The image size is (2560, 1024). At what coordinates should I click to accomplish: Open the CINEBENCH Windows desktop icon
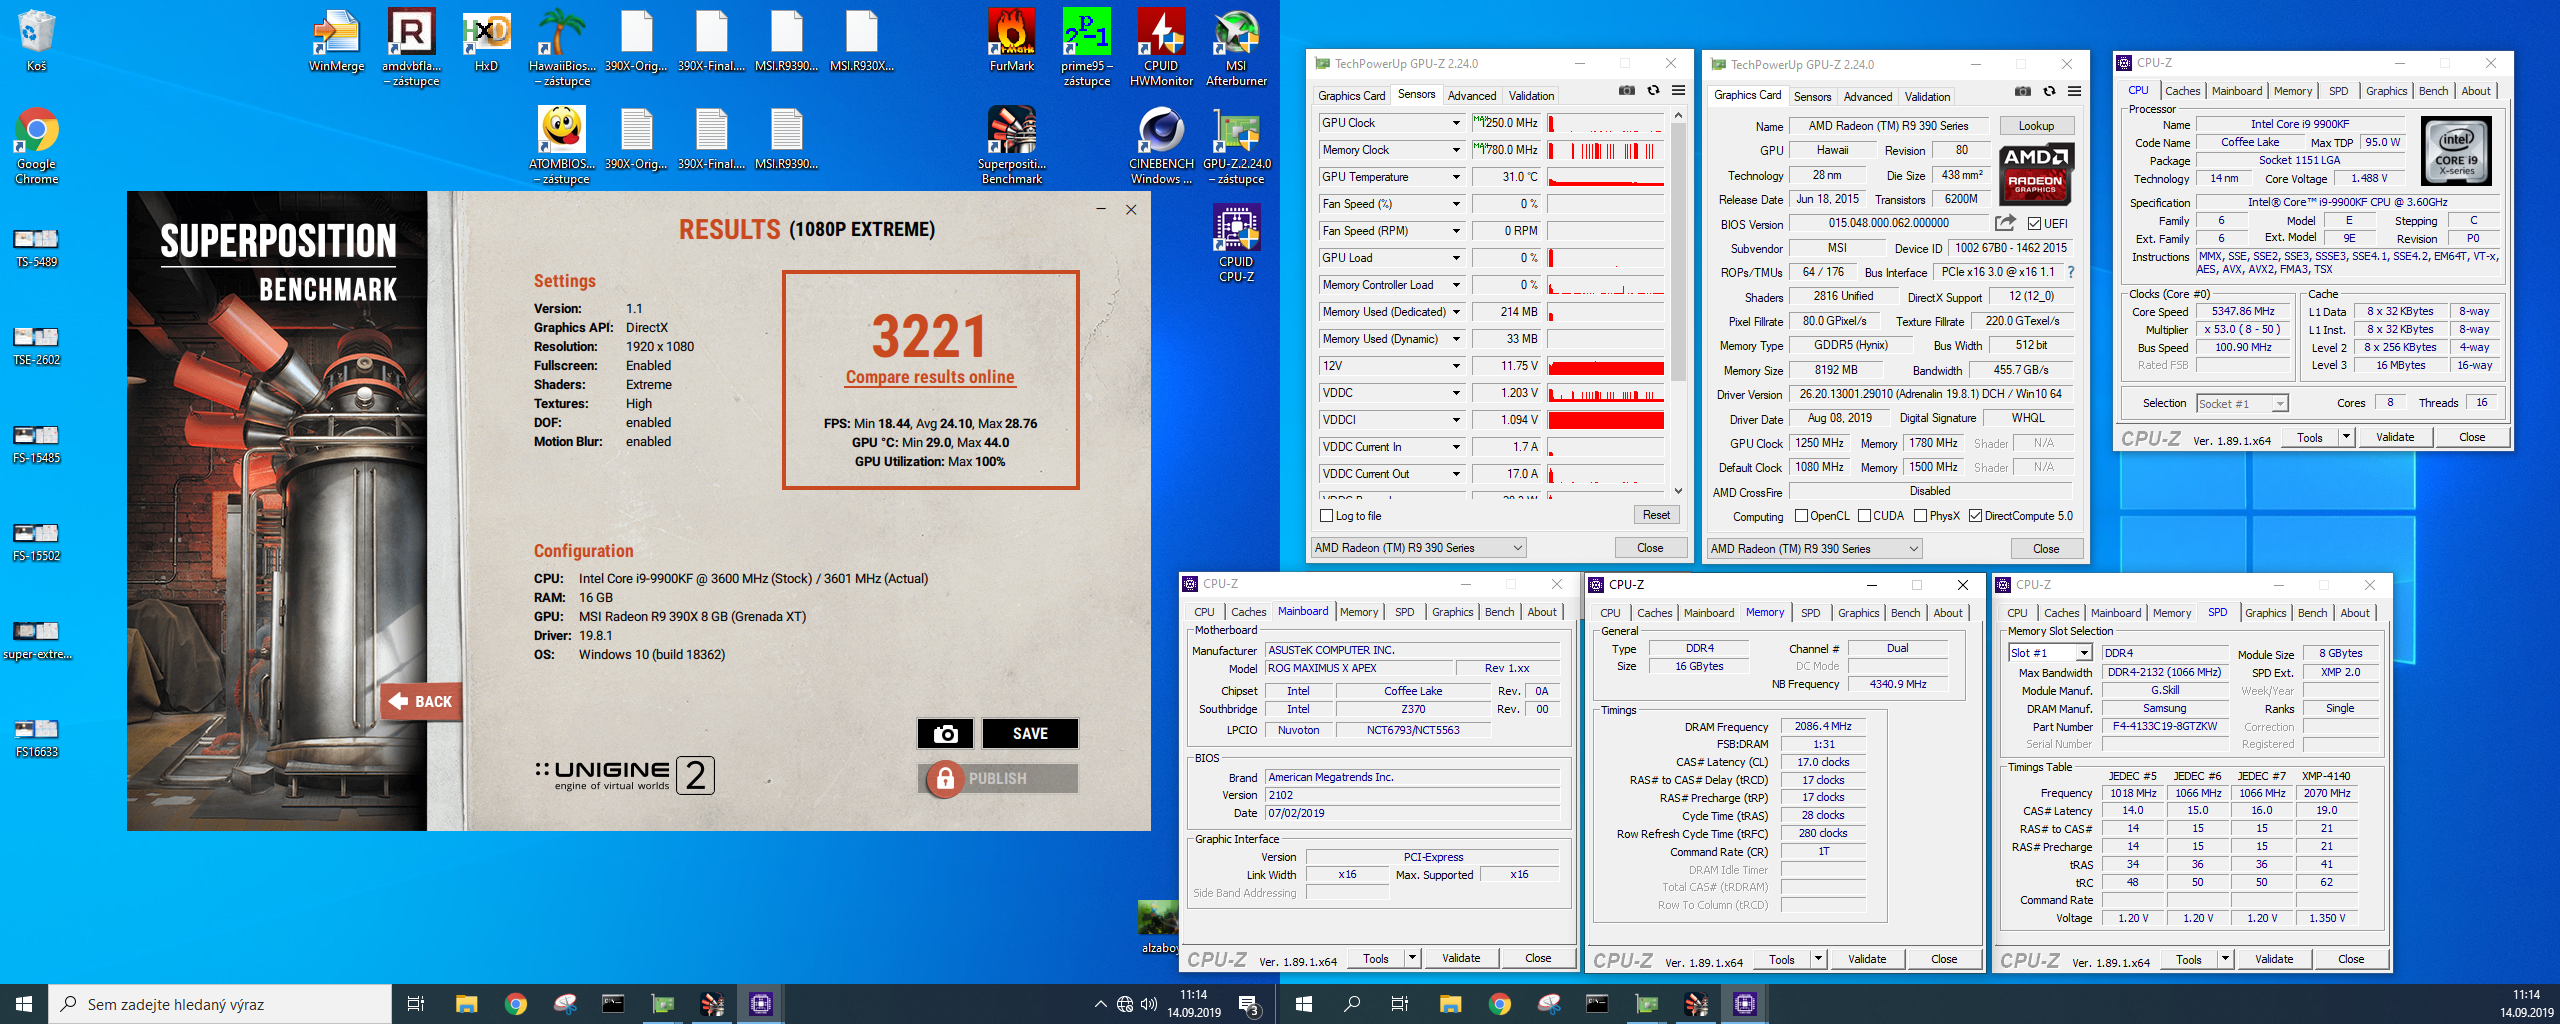[x=1161, y=146]
